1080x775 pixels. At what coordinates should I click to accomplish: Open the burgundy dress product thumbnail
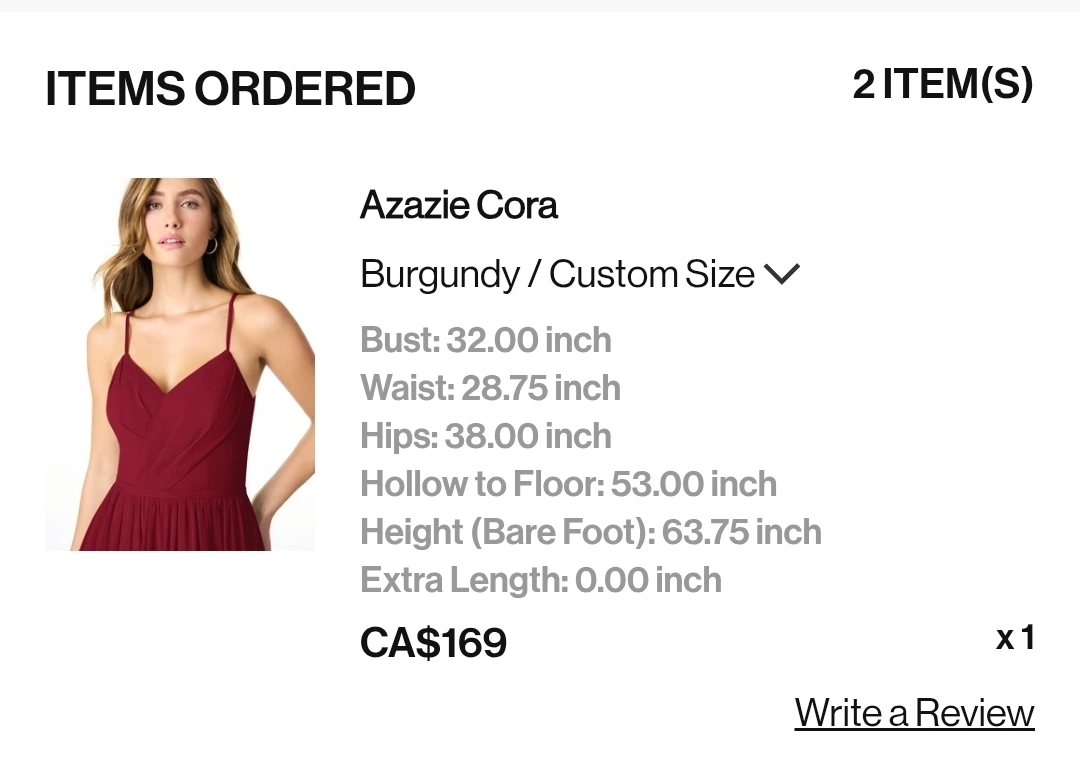(180, 364)
